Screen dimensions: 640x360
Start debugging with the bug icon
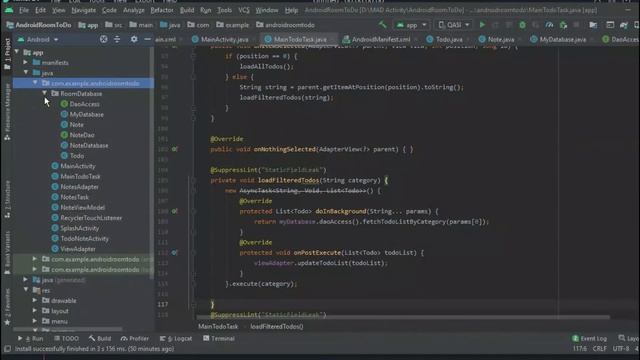[522, 25]
